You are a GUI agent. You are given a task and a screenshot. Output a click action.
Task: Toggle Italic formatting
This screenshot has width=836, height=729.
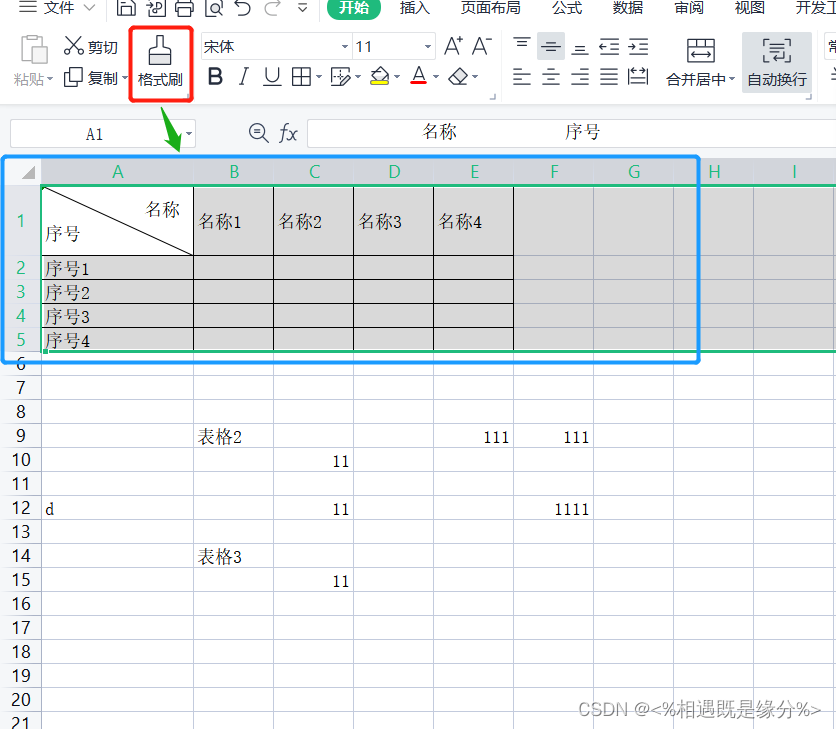tap(244, 77)
